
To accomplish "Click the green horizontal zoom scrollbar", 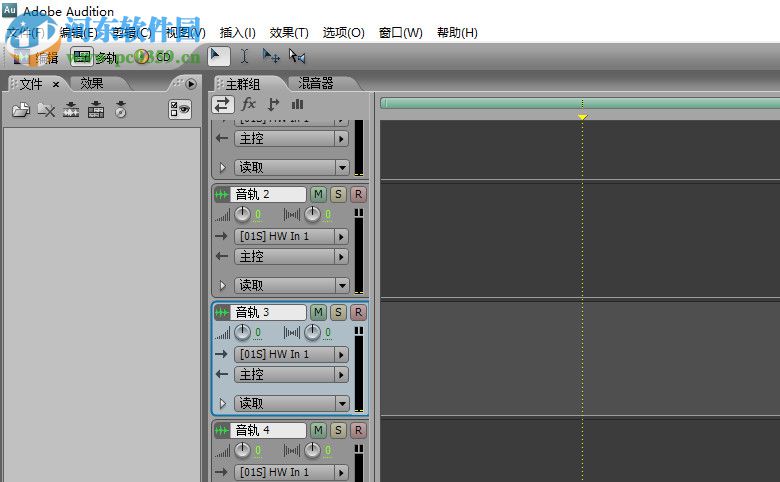I will 580,103.
